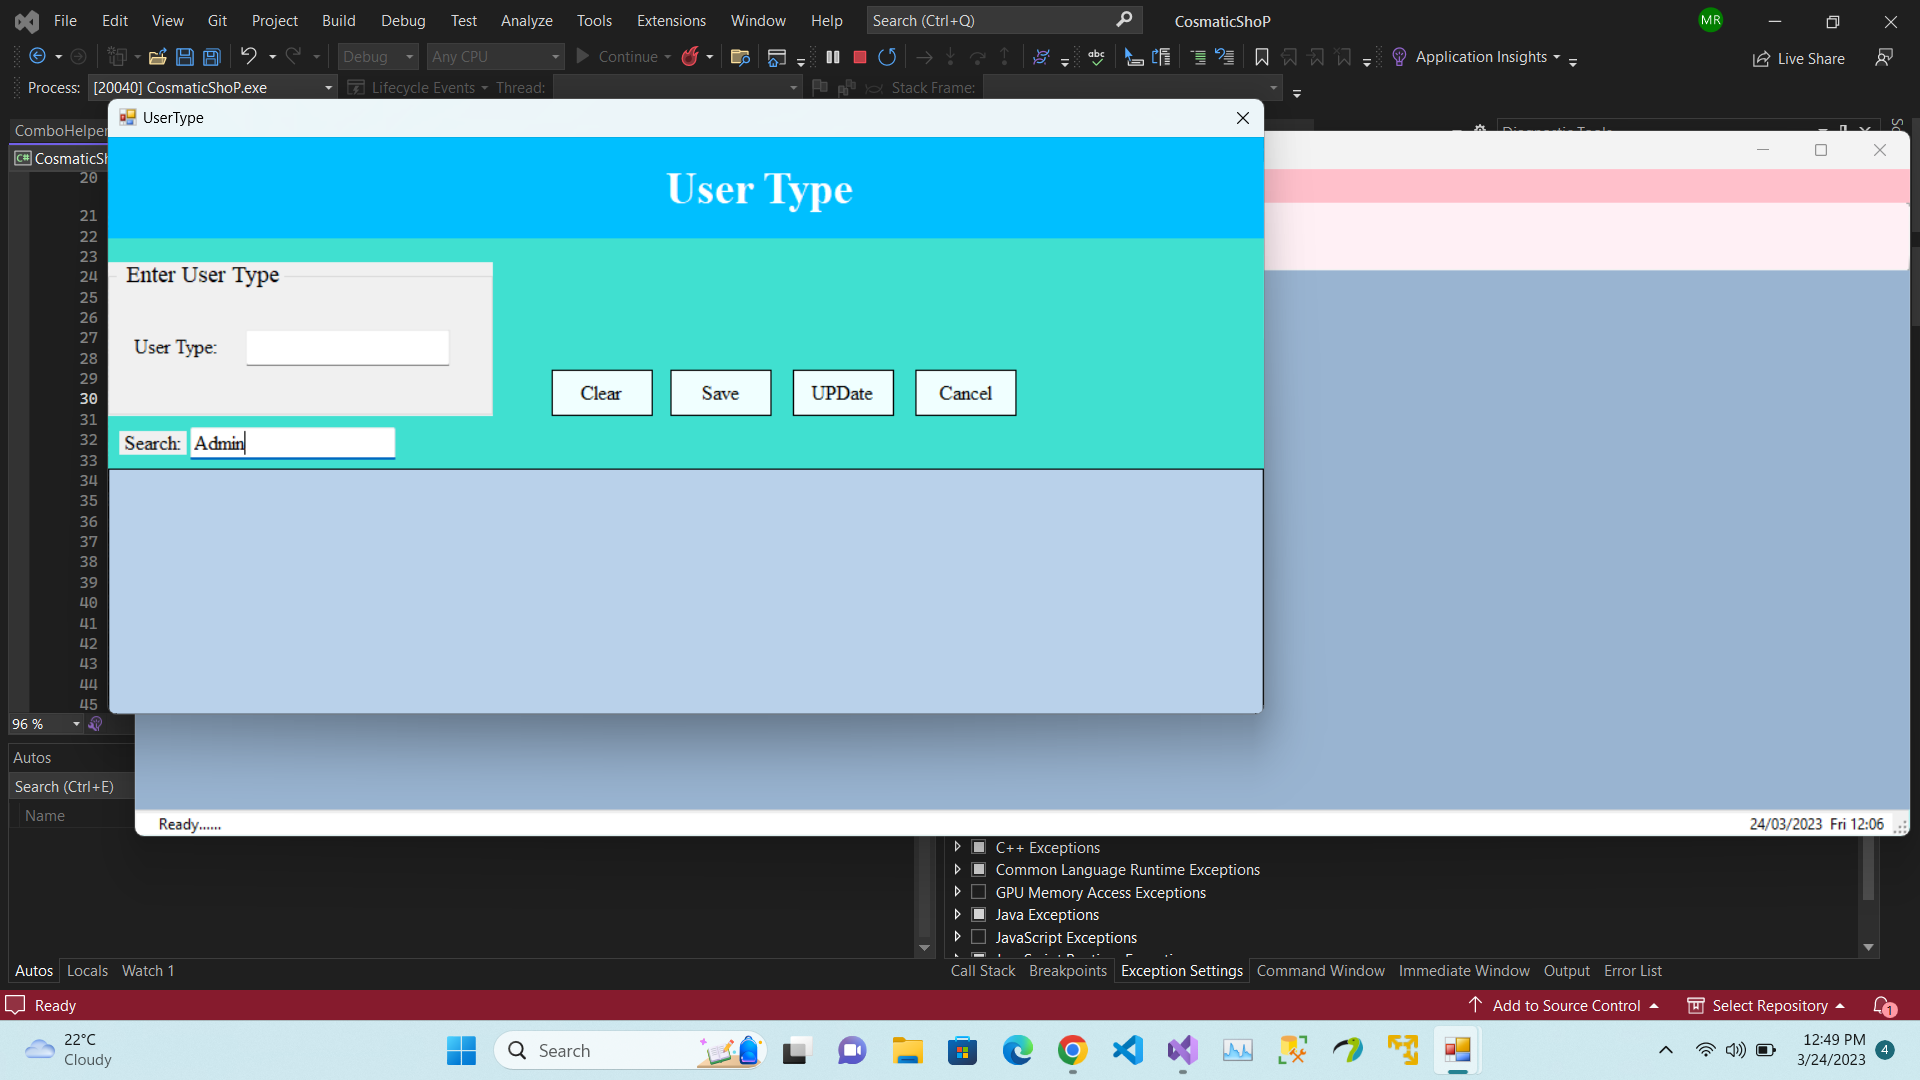Open Windows Start menu icon
Viewport: 1920px width, 1080px height.
click(461, 1050)
